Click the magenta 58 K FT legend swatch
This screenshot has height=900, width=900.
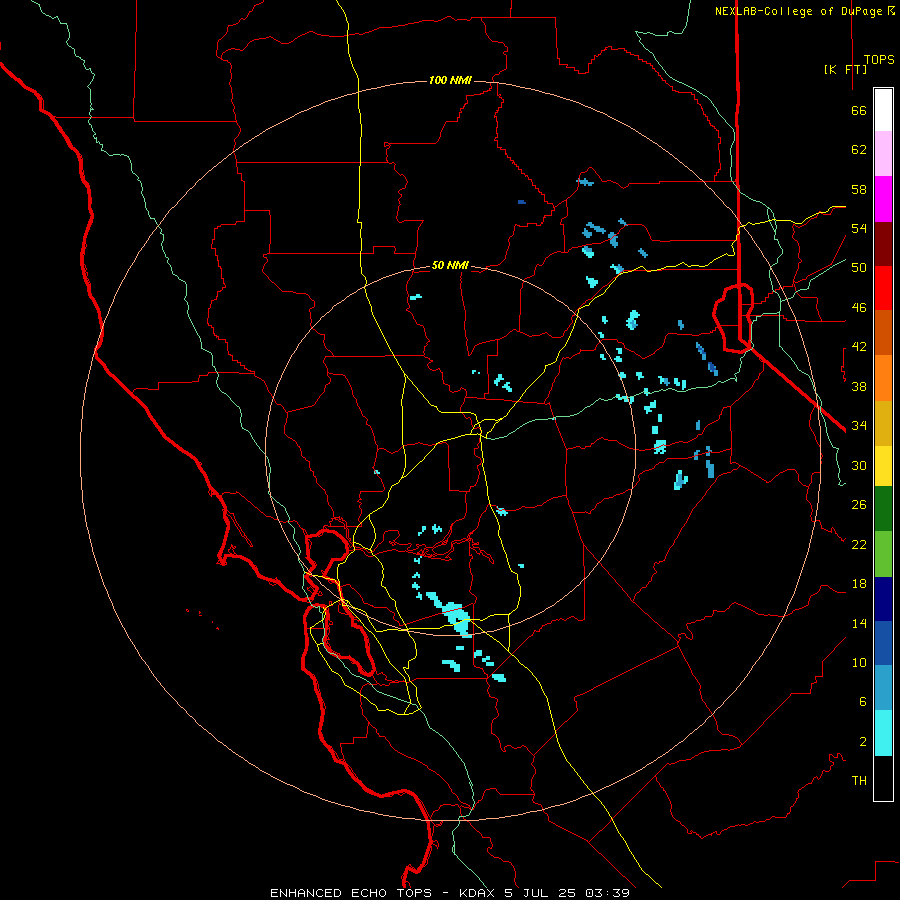coord(883,199)
